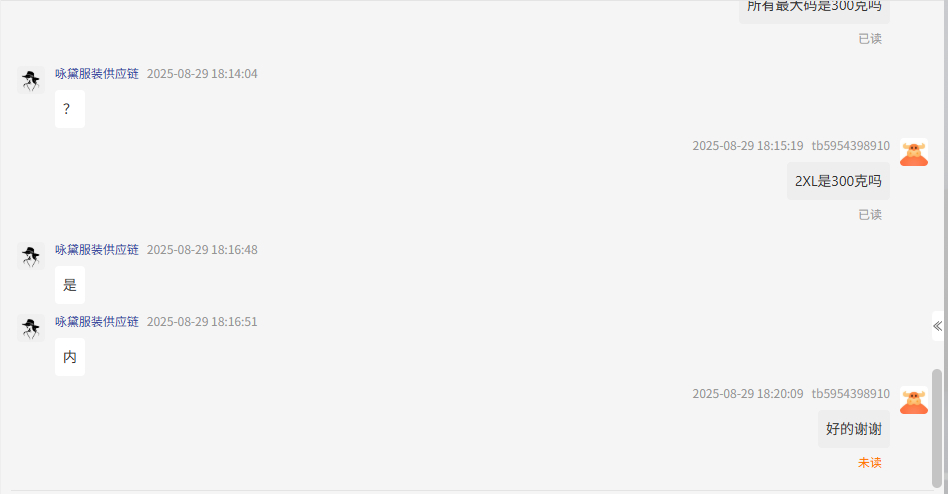Click username tb5954398910 at 18:20:09

[x=851, y=394]
